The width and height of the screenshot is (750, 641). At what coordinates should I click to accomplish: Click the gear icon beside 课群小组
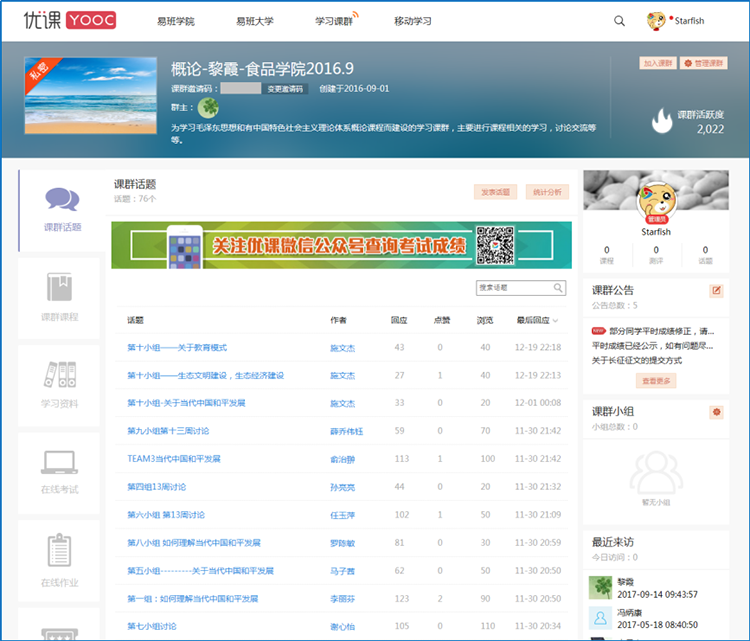pos(716,412)
